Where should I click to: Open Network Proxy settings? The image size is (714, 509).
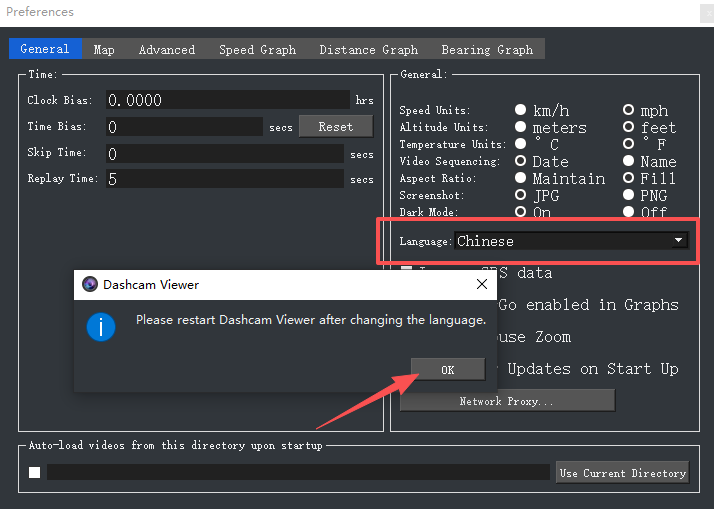pos(507,401)
